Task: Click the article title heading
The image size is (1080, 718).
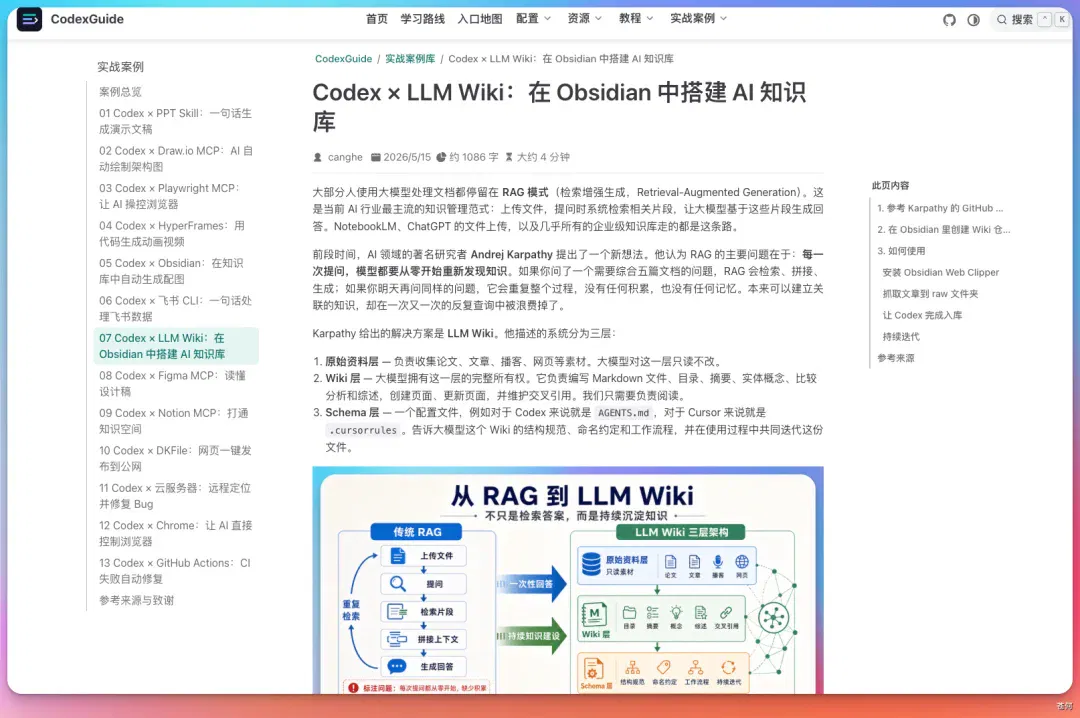Action: pyautogui.click(x=559, y=106)
